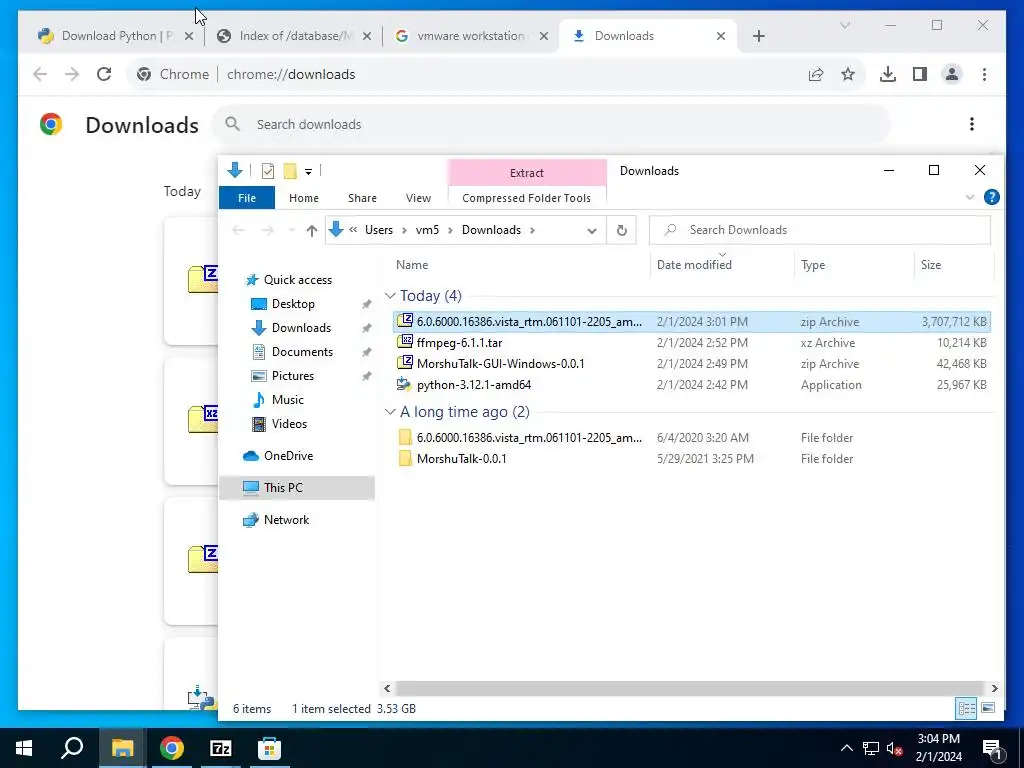Viewport: 1024px width, 768px height.
Task: Select the MorshuTalk-GUI-Windows-0.0.1 zip file
Action: 692,364
